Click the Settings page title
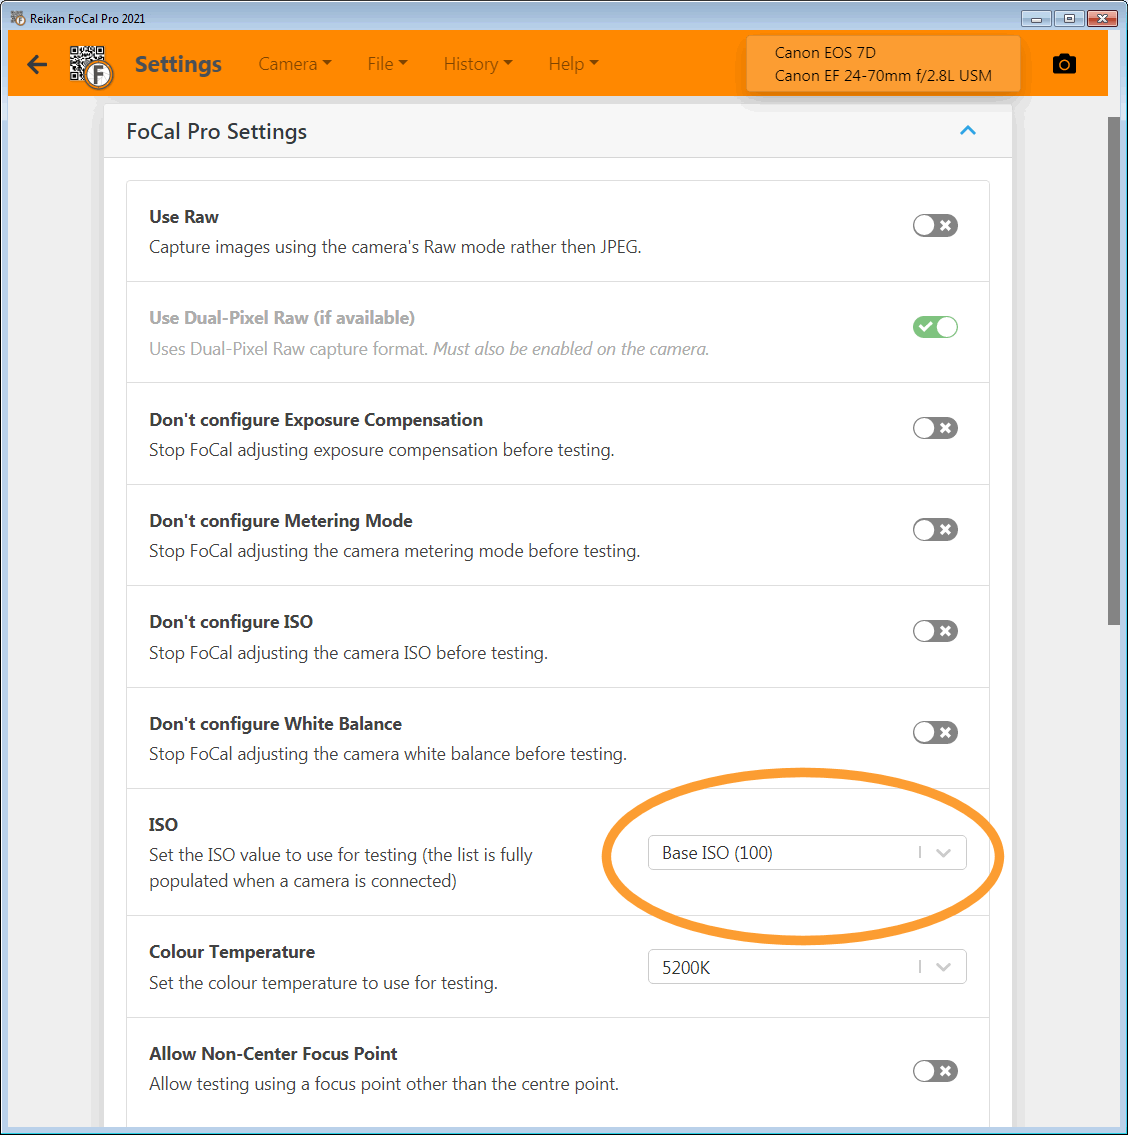Viewport: 1128px width, 1135px height. pyautogui.click(x=178, y=64)
